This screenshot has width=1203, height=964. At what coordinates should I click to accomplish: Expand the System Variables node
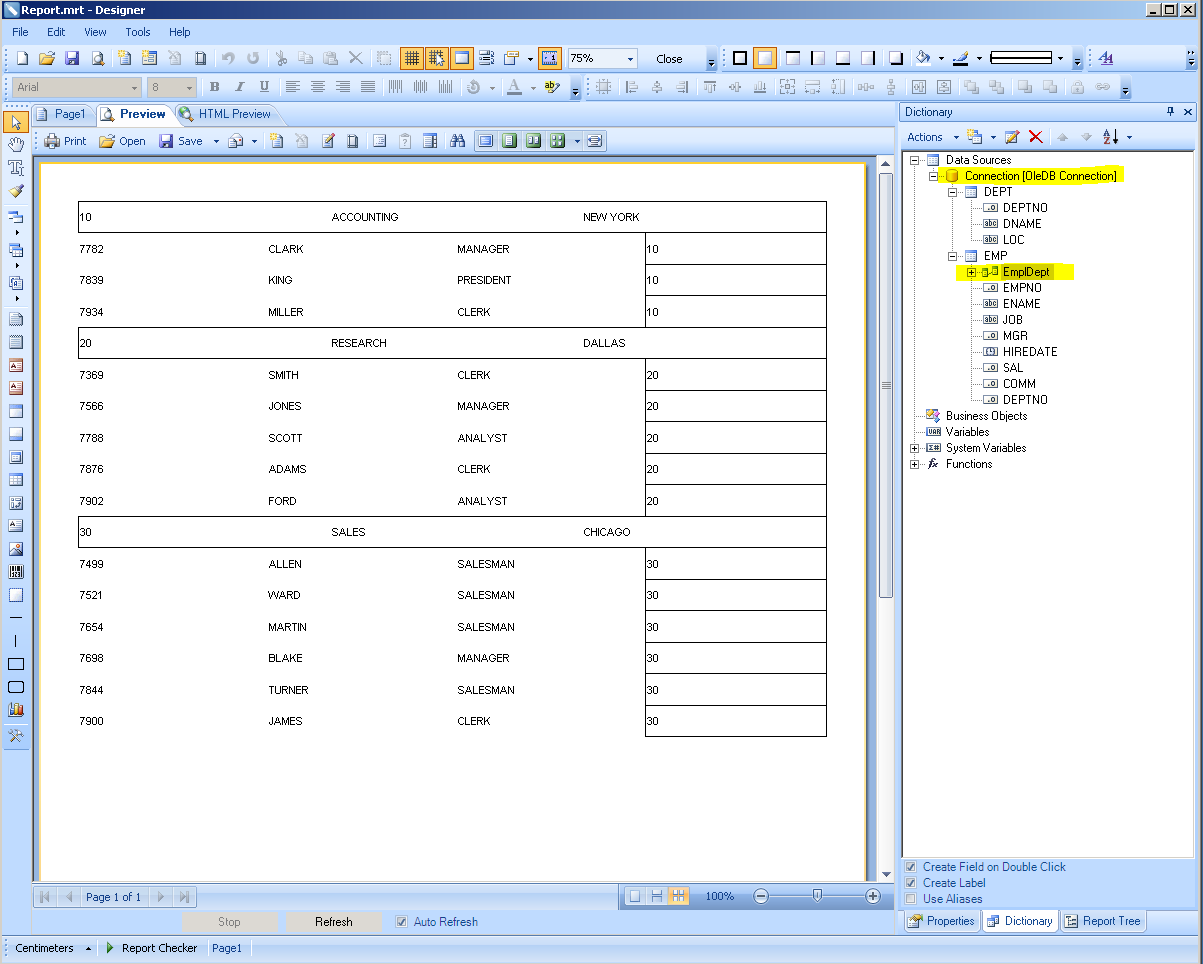914,448
